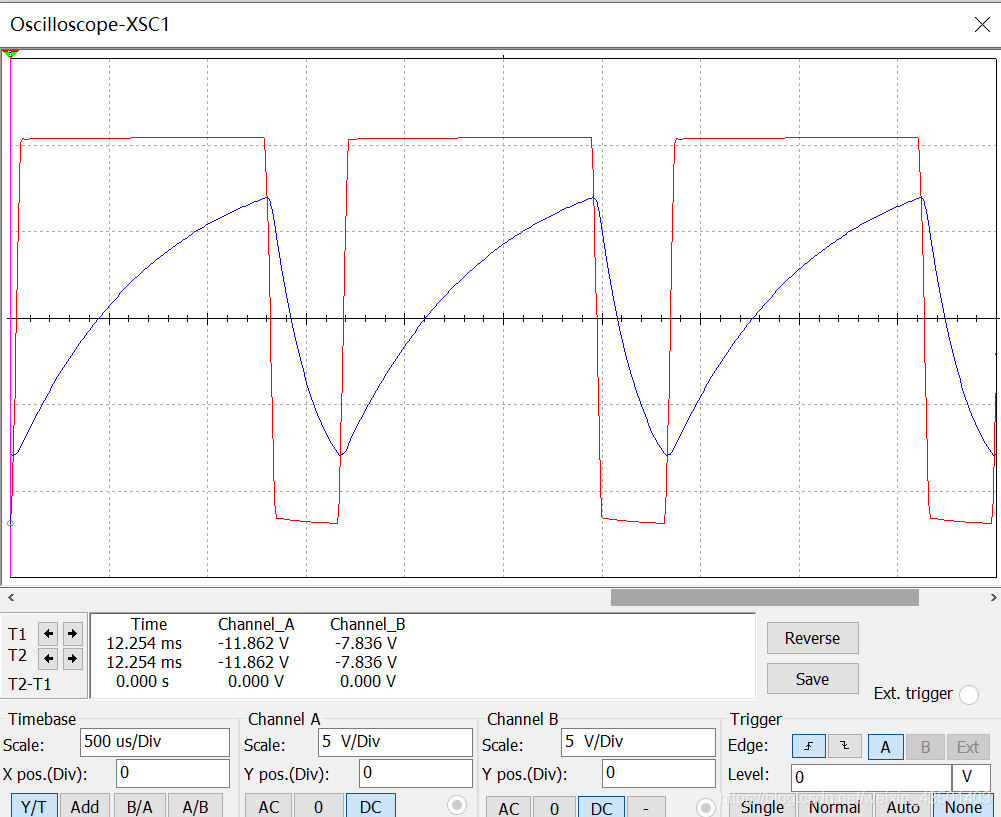Click the Save button
Image resolution: width=1001 pixels, height=817 pixels.
[x=813, y=679]
